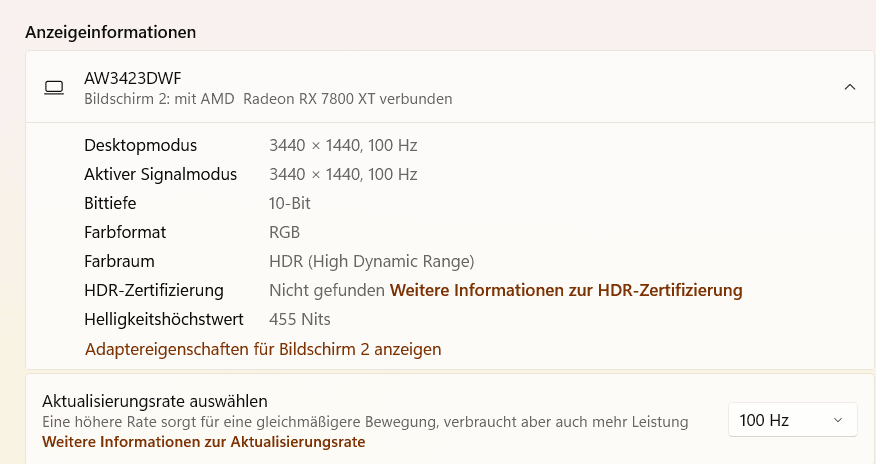
Task: Click the Anzeigeinformationen heading
Action: tap(110, 32)
